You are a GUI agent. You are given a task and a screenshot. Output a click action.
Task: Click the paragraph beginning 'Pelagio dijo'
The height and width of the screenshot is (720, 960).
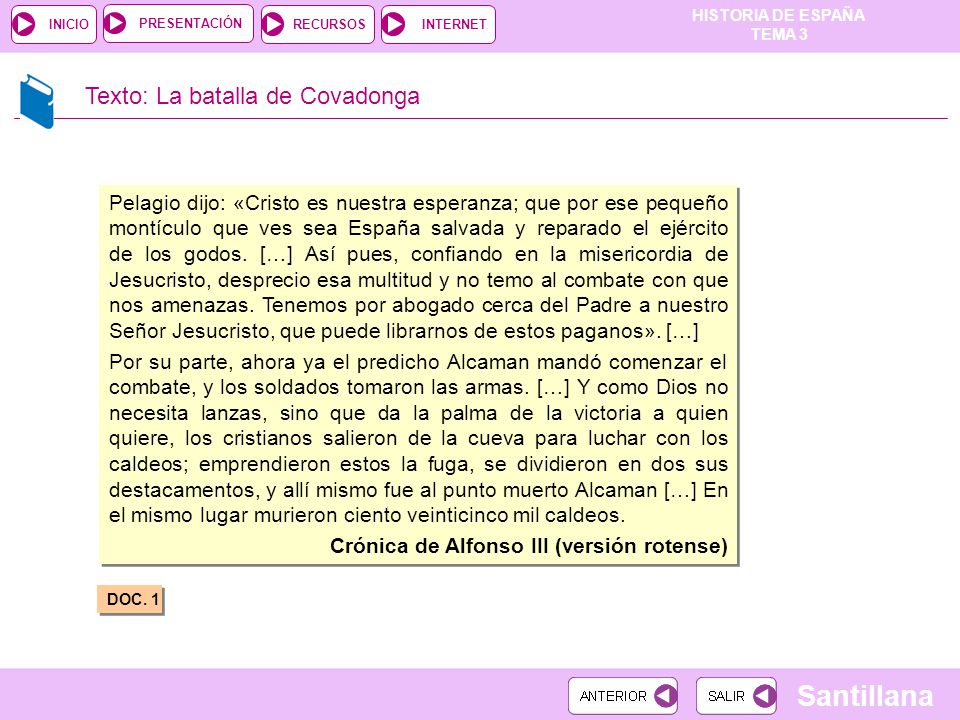coord(419,266)
